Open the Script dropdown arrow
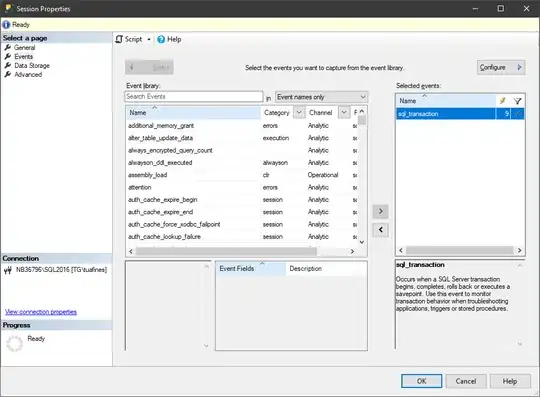 point(149,39)
